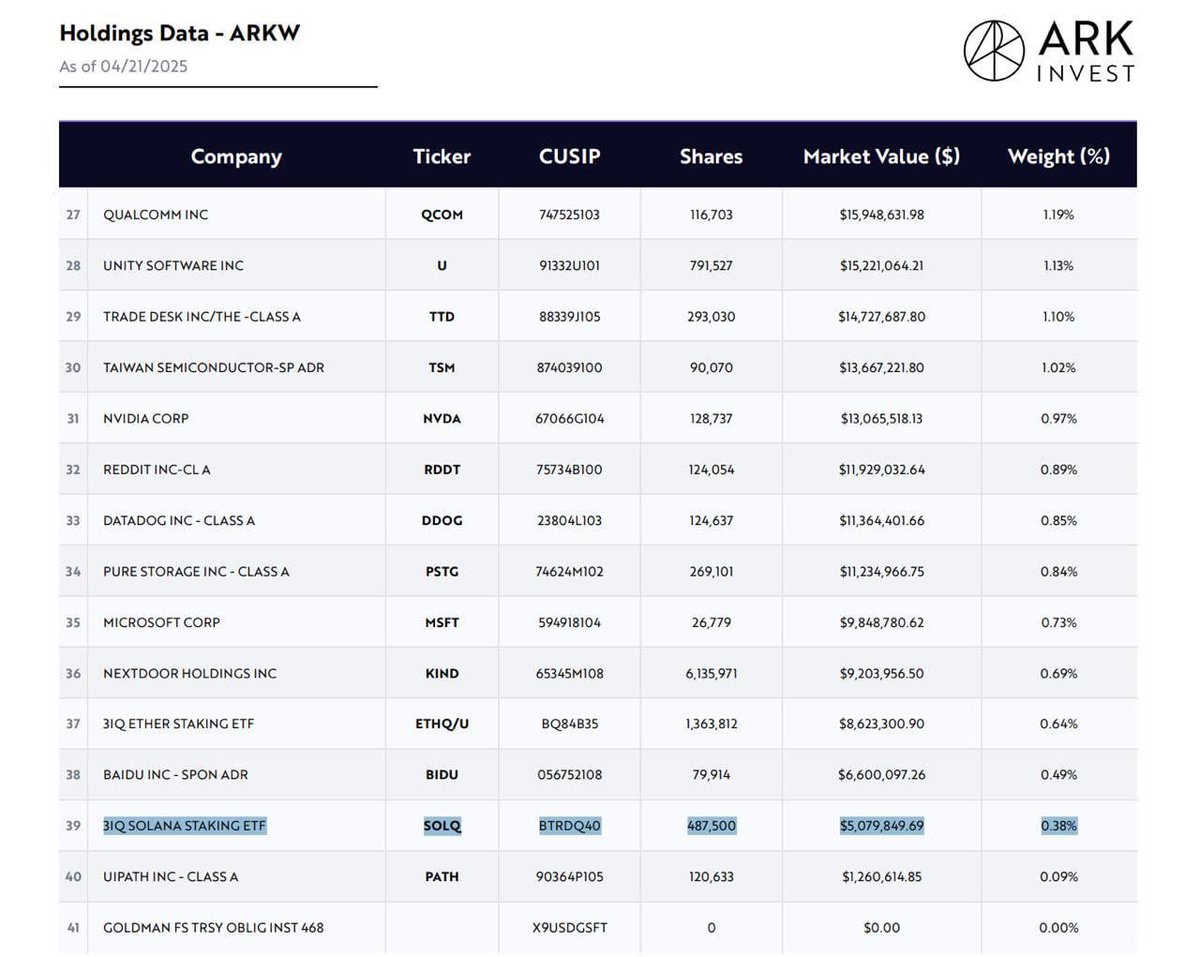The image size is (1200, 957).
Task: Click market value $15,948,631.98
Action: pyautogui.click(x=881, y=215)
